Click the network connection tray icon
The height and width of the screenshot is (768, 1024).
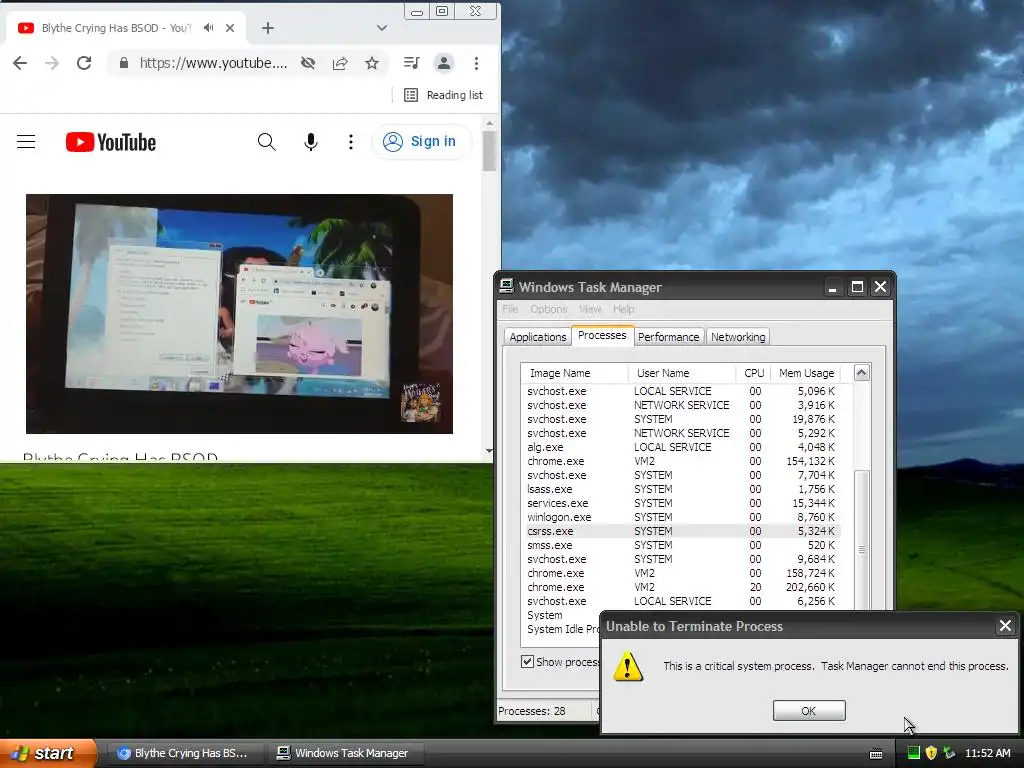click(x=950, y=753)
